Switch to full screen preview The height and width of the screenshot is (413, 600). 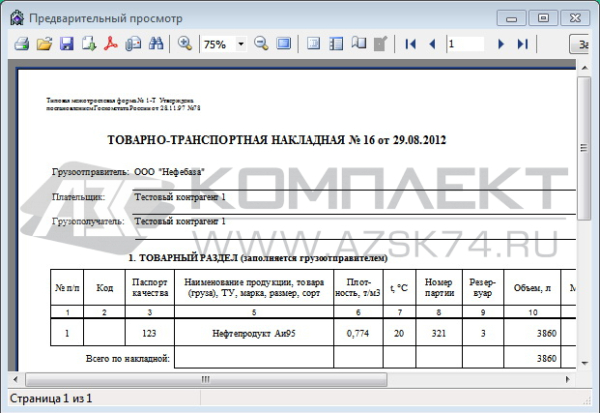pos(284,44)
